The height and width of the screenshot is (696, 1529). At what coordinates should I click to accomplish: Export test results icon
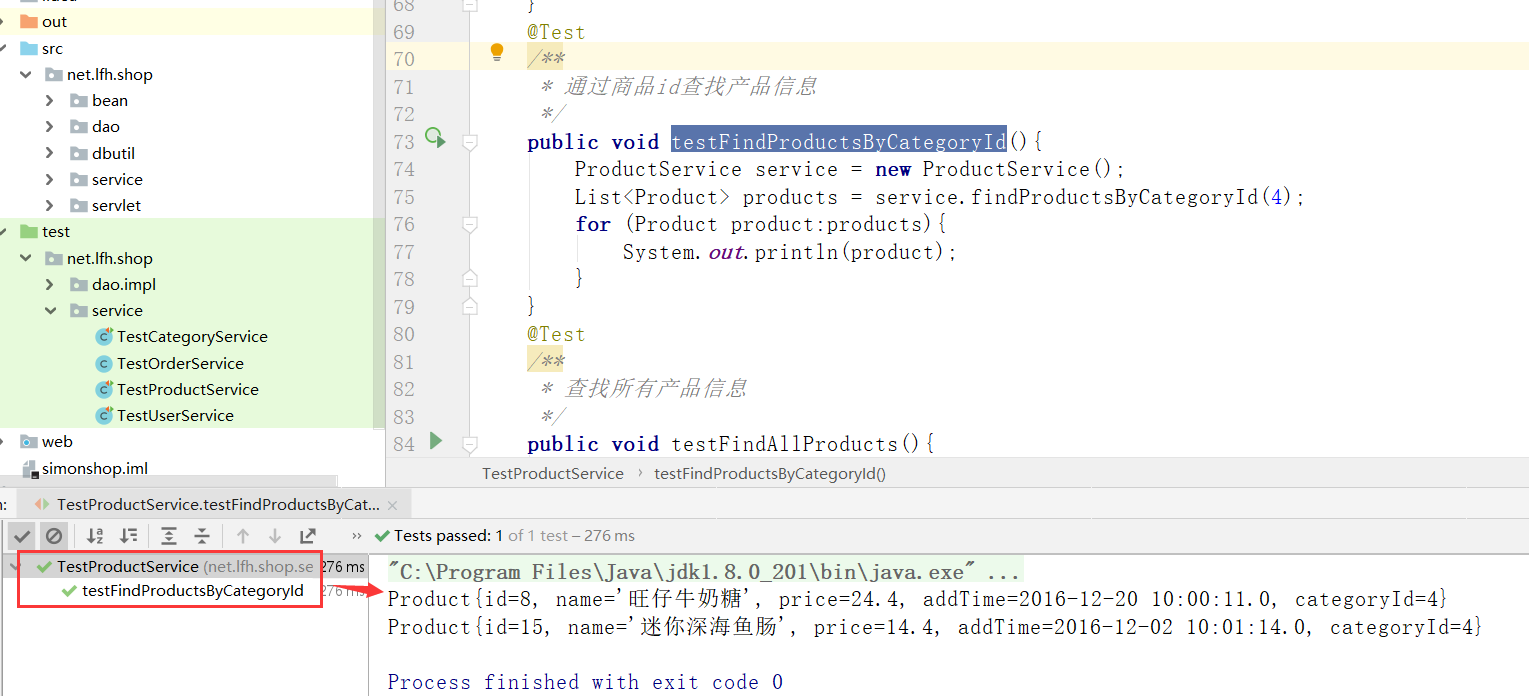pyautogui.click(x=308, y=536)
